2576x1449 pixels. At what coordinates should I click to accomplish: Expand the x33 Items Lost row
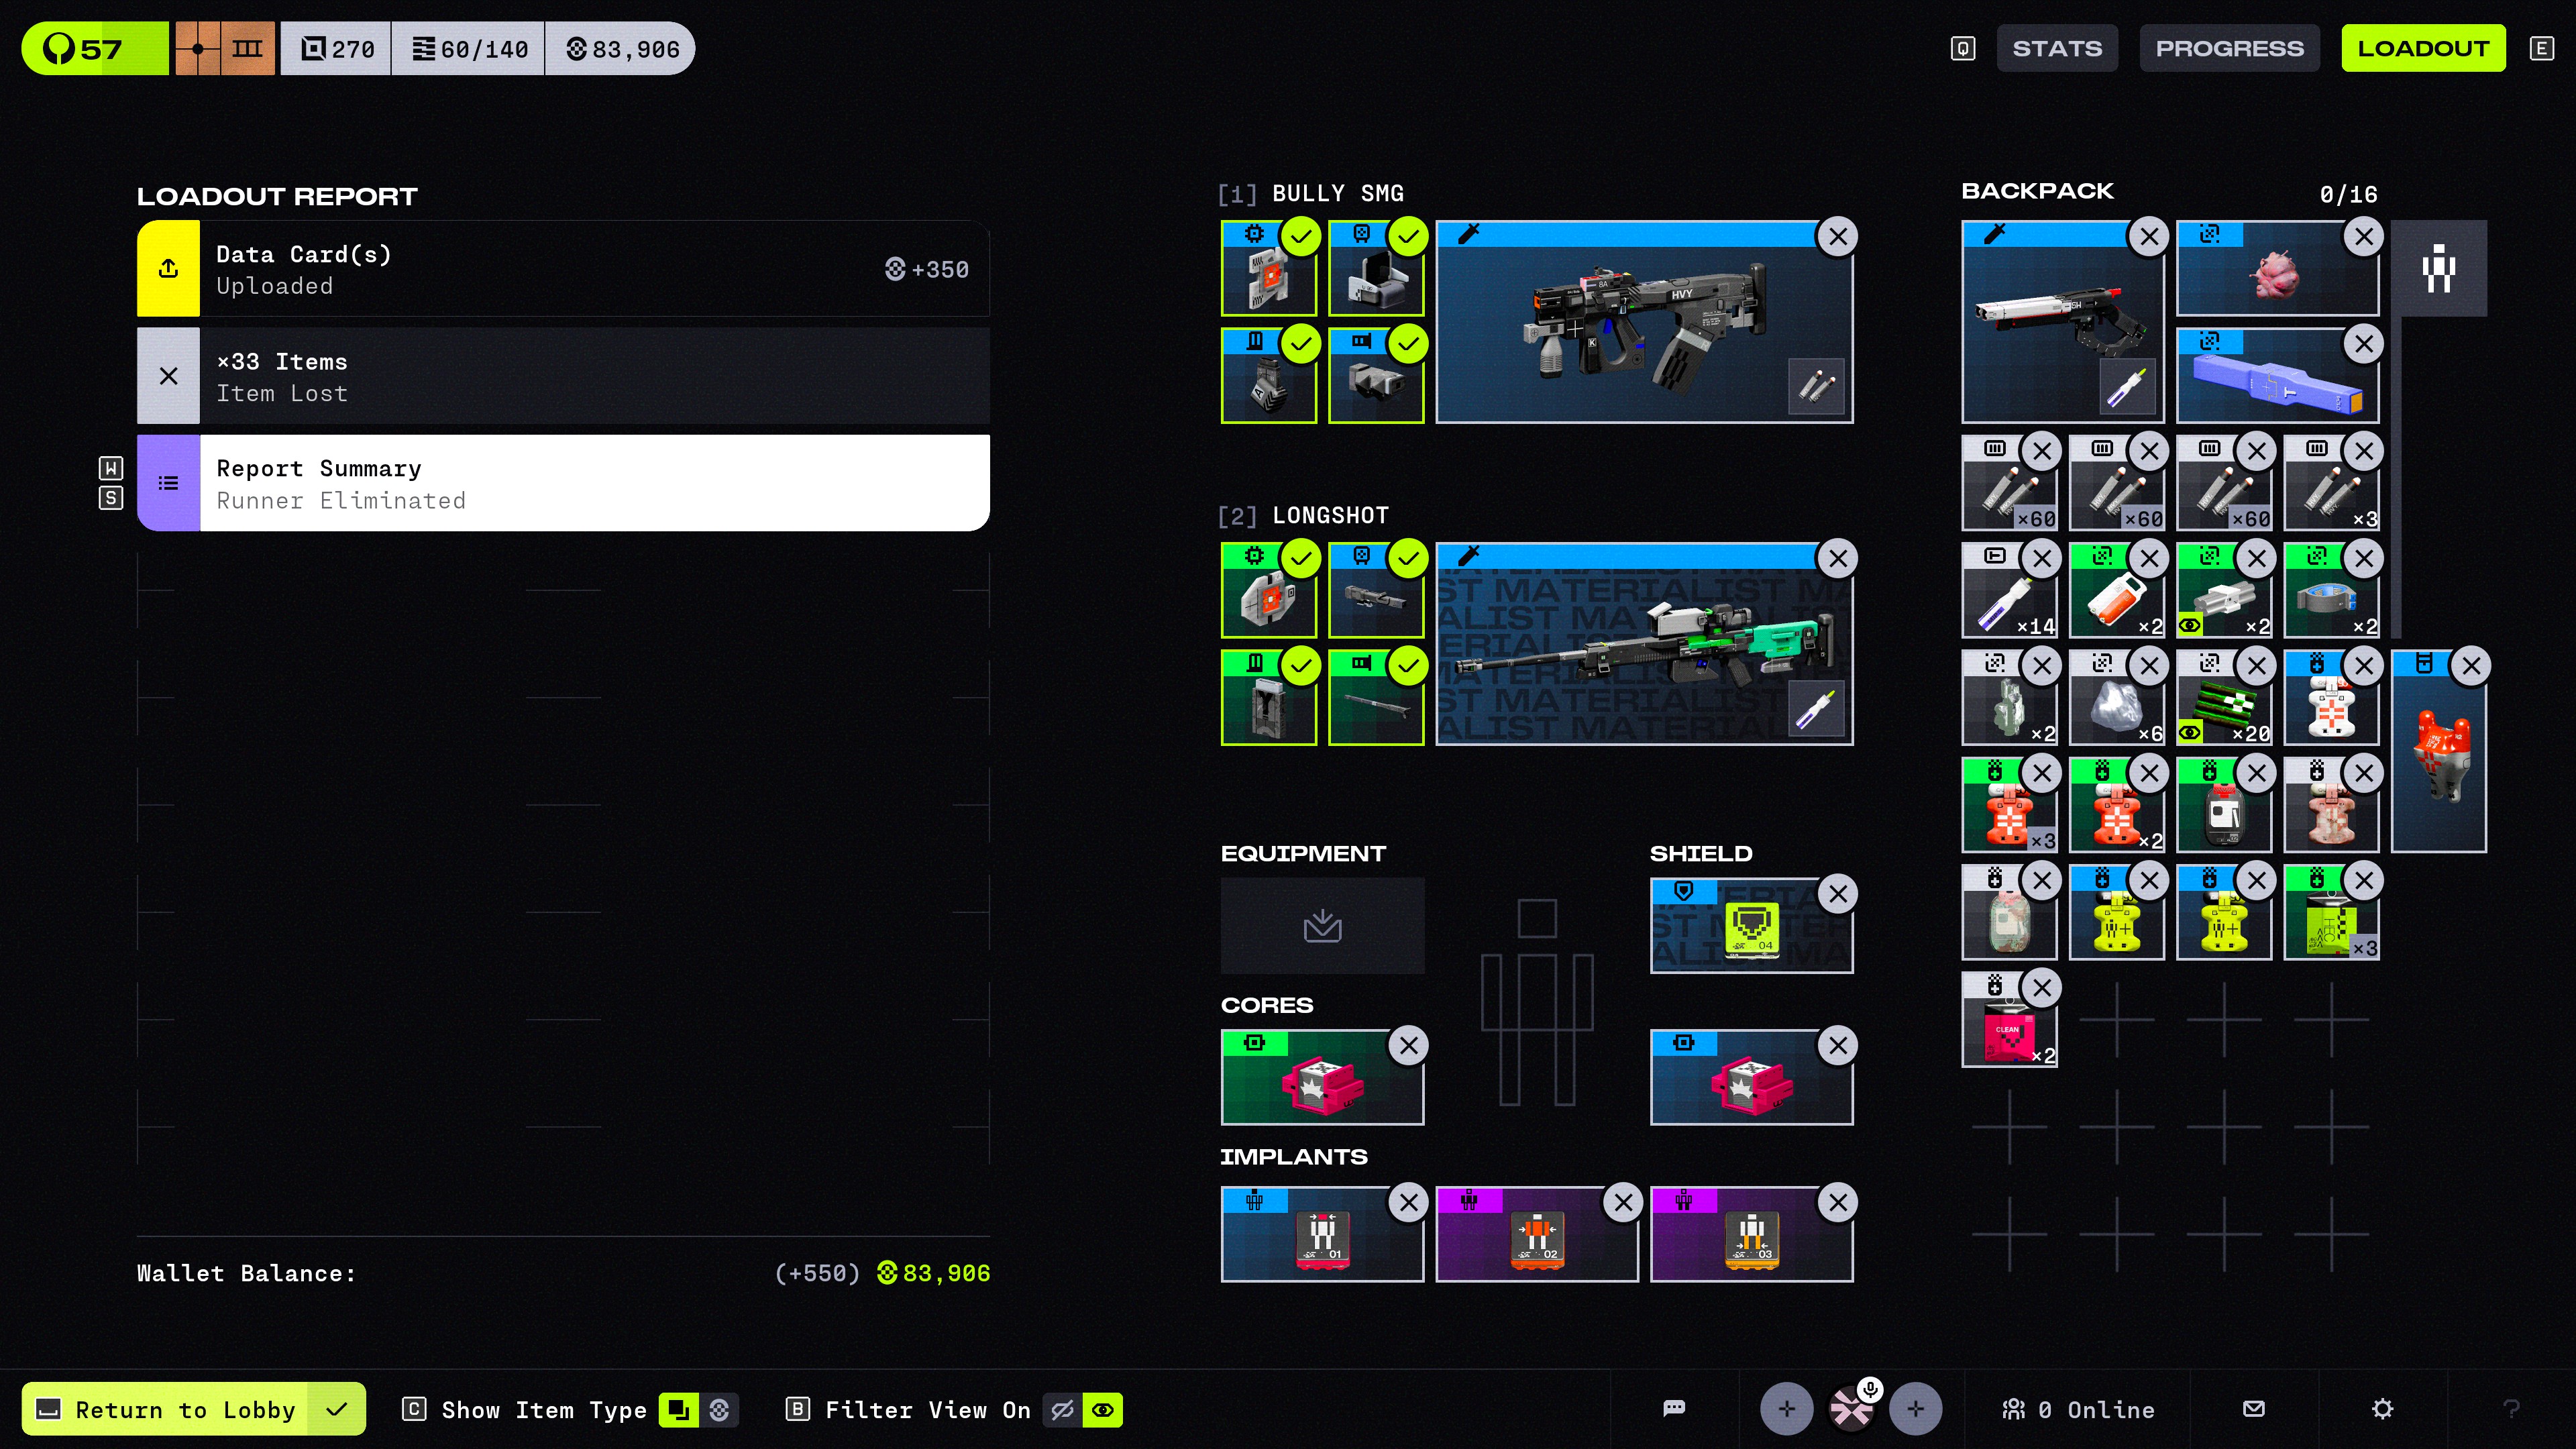pos(563,376)
